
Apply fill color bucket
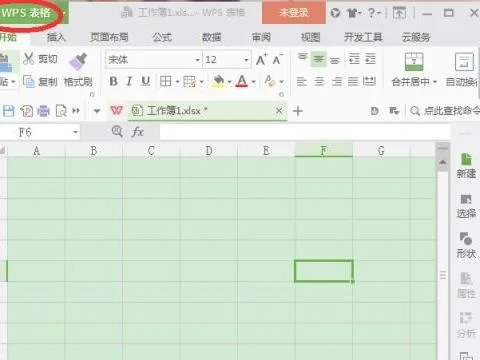point(218,81)
